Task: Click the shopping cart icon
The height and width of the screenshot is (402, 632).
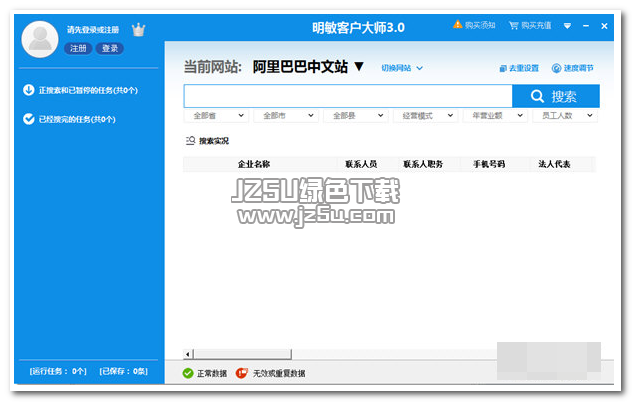Action: [514, 26]
